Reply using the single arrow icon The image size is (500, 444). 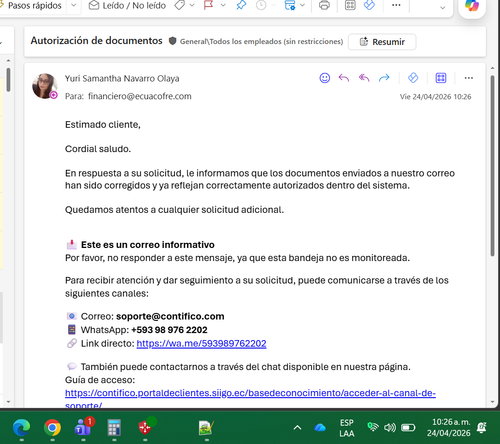pos(344,78)
